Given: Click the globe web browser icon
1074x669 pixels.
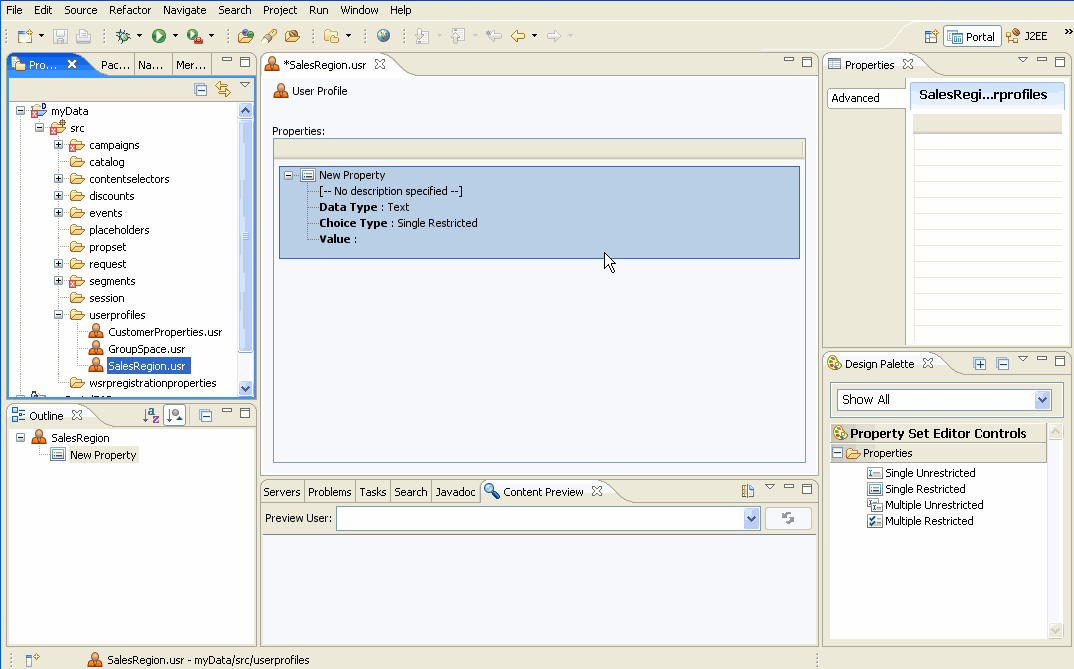Looking at the screenshot, I should pos(384,36).
